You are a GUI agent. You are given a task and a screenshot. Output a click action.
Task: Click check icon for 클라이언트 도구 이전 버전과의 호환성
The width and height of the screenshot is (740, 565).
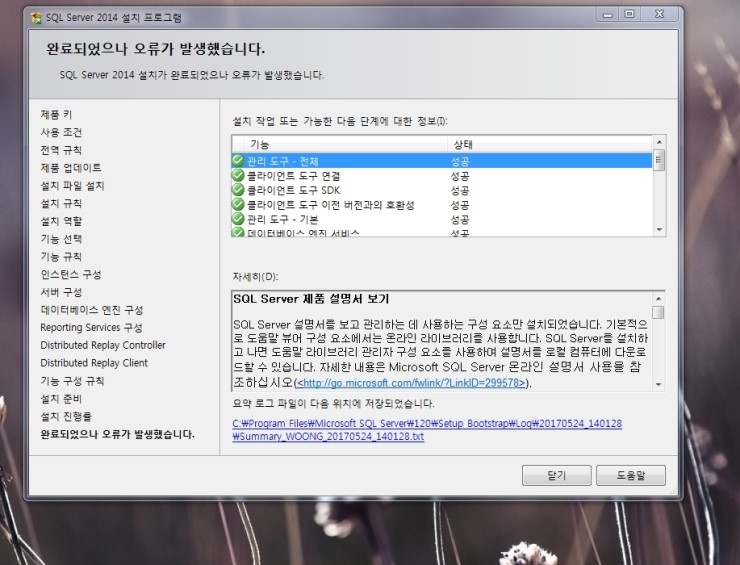(238, 204)
